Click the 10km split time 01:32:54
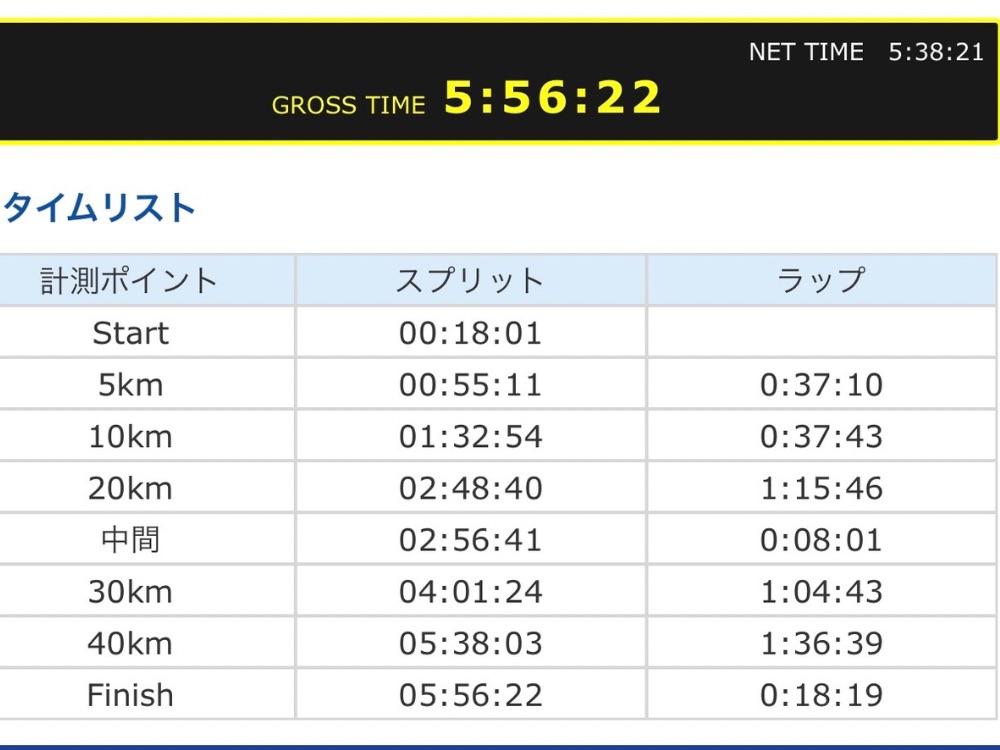This screenshot has width=1000, height=750. click(x=470, y=437)
